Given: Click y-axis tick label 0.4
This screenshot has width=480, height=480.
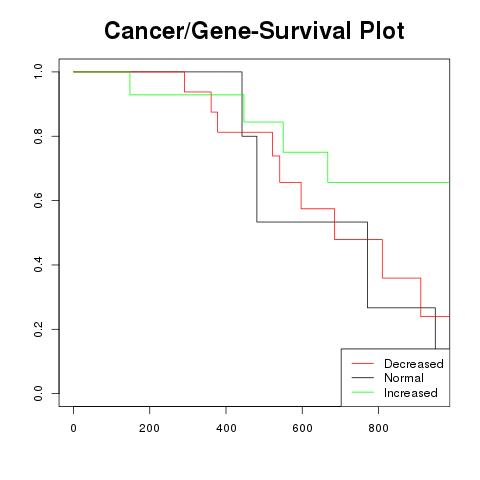Looking at the screenshot, I should 38,264.
